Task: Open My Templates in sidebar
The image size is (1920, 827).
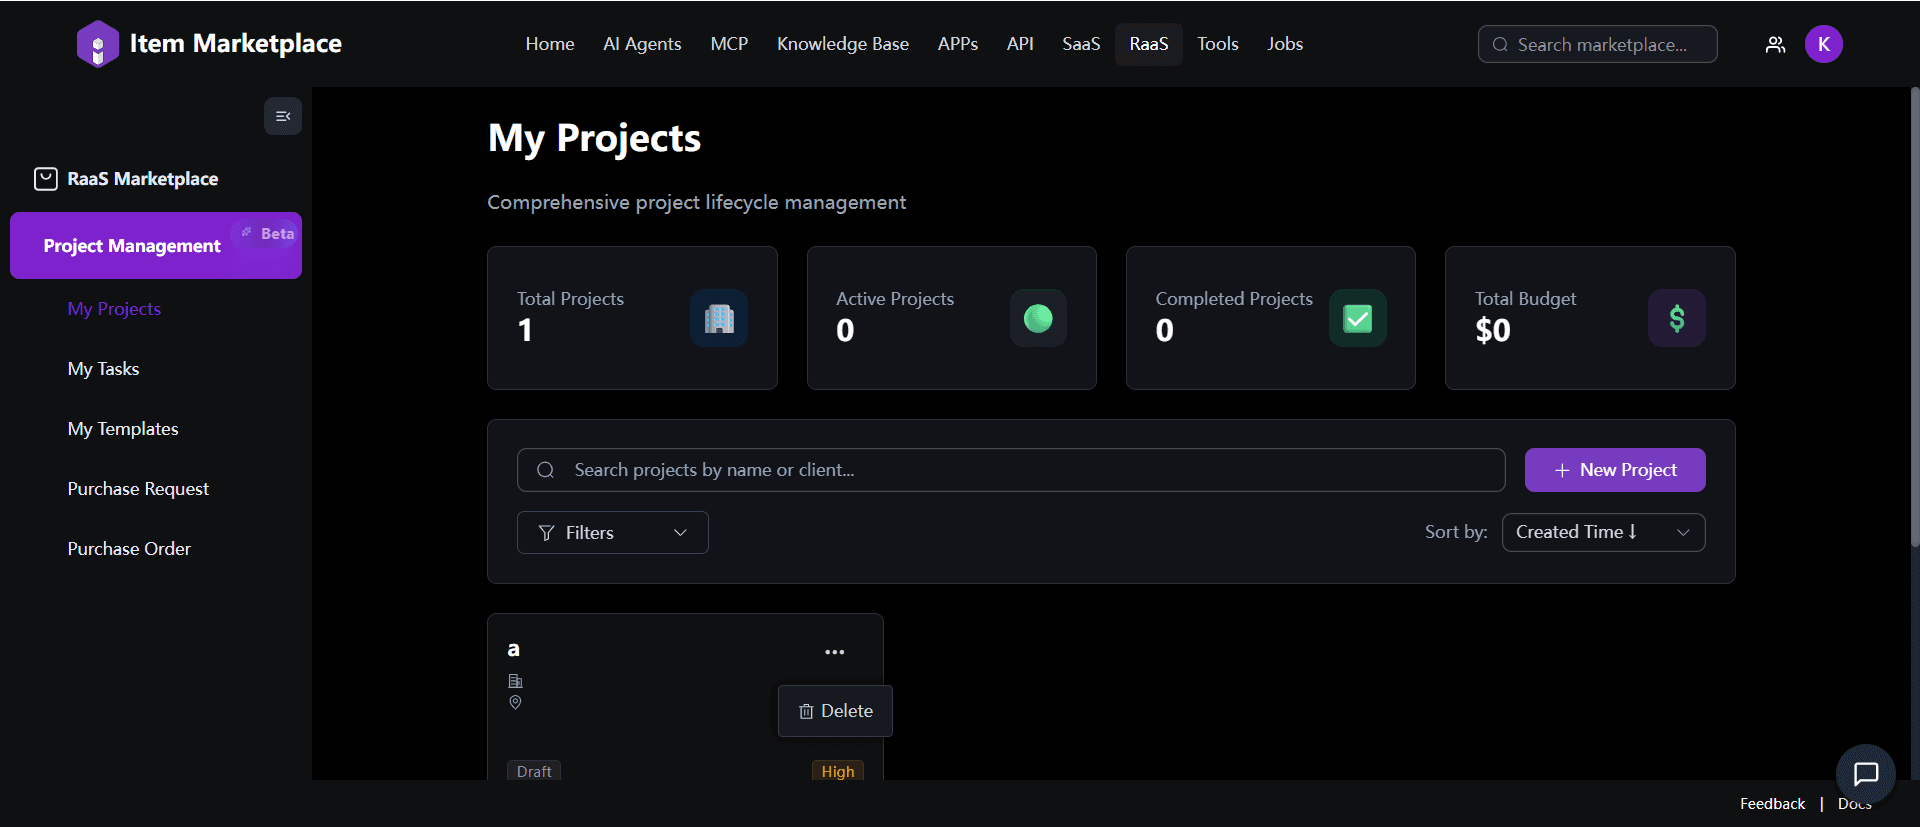Action: [123, 429]
